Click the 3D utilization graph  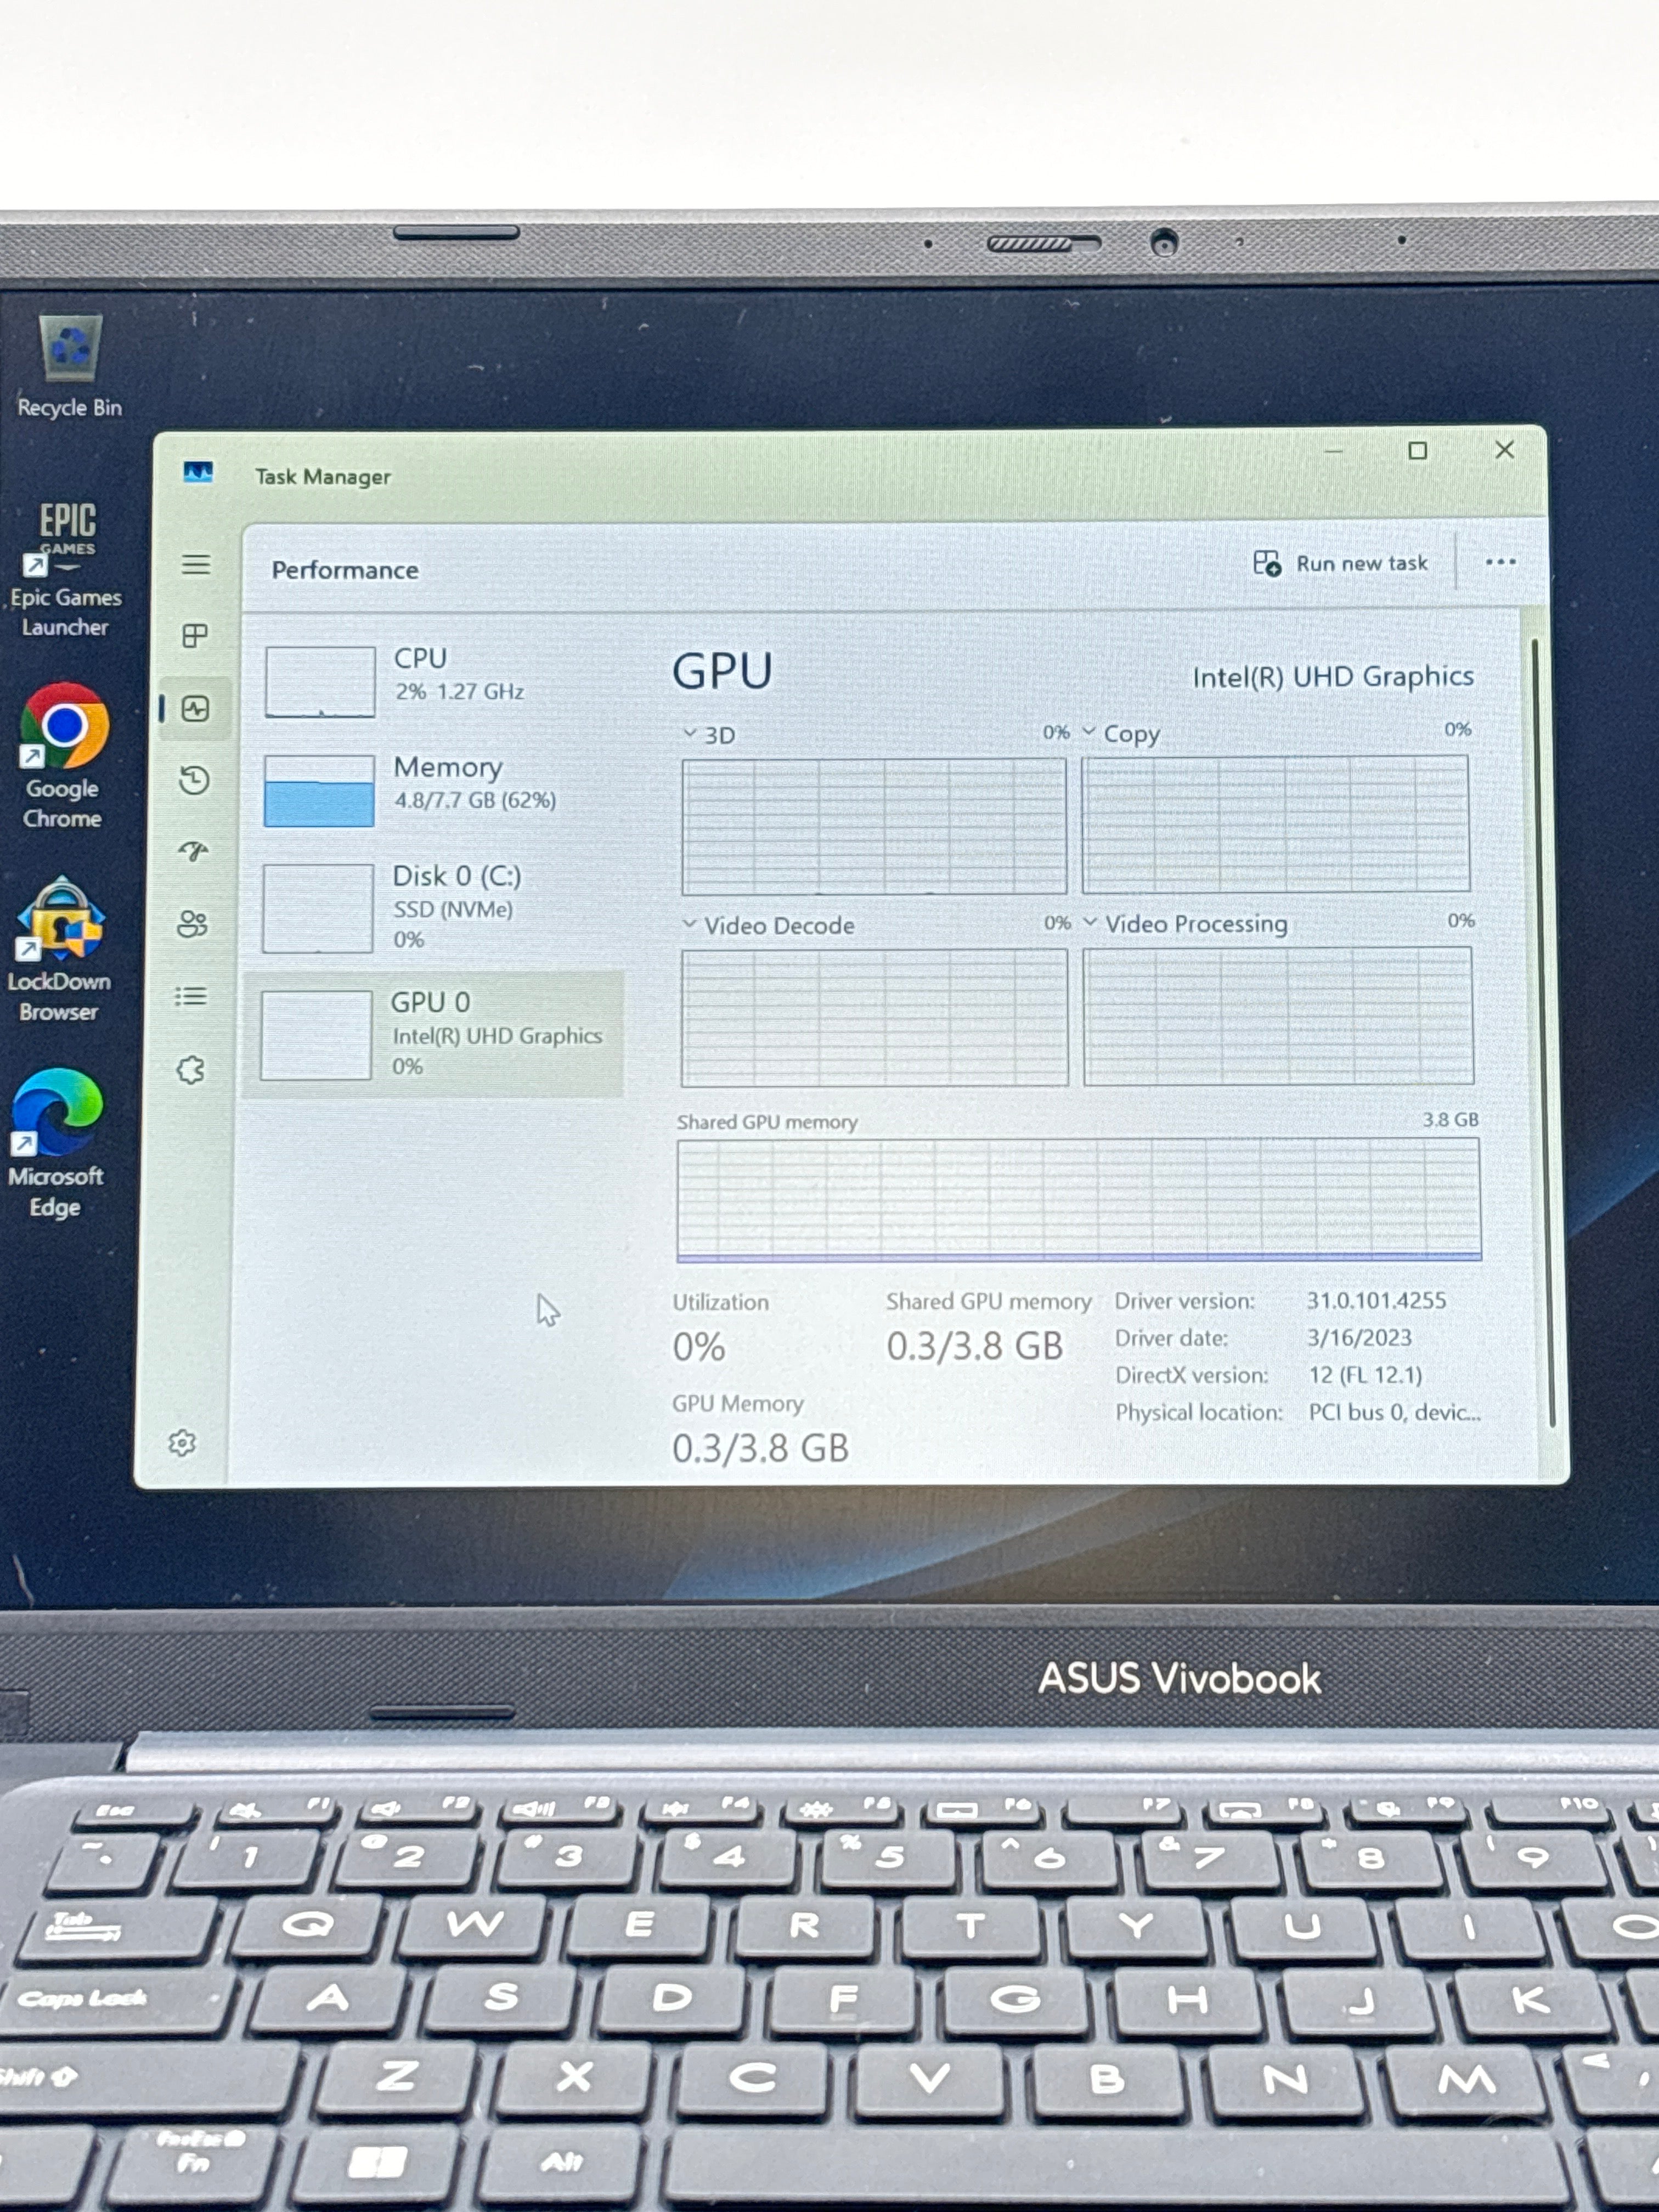[874, 826]
